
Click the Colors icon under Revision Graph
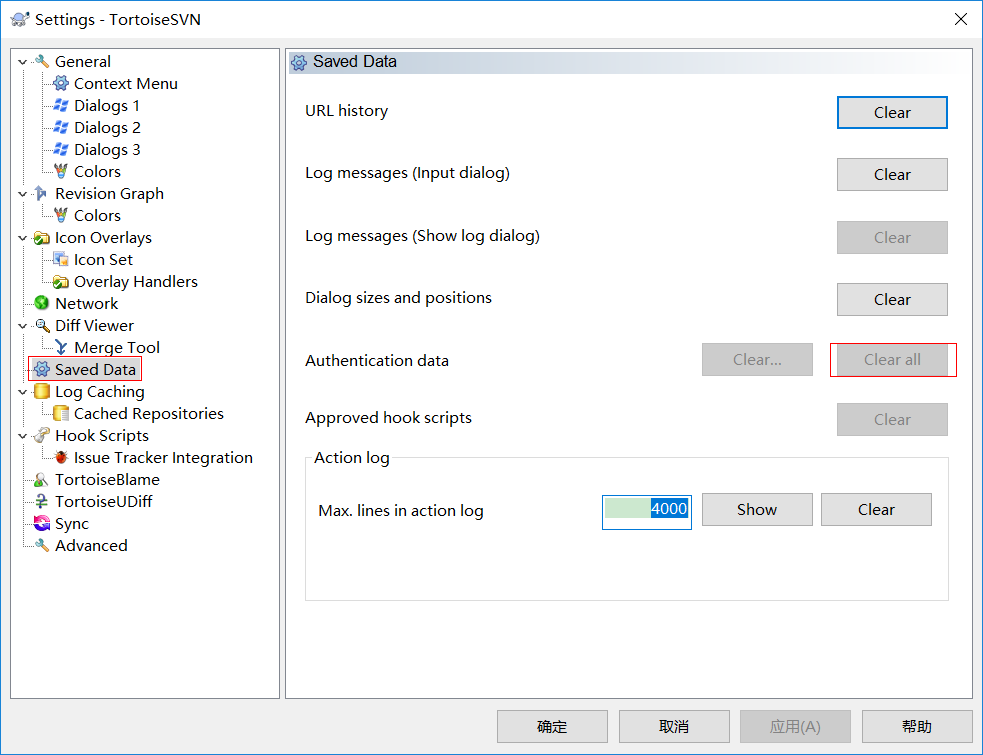pyautogui.click(x=61, y=215)
